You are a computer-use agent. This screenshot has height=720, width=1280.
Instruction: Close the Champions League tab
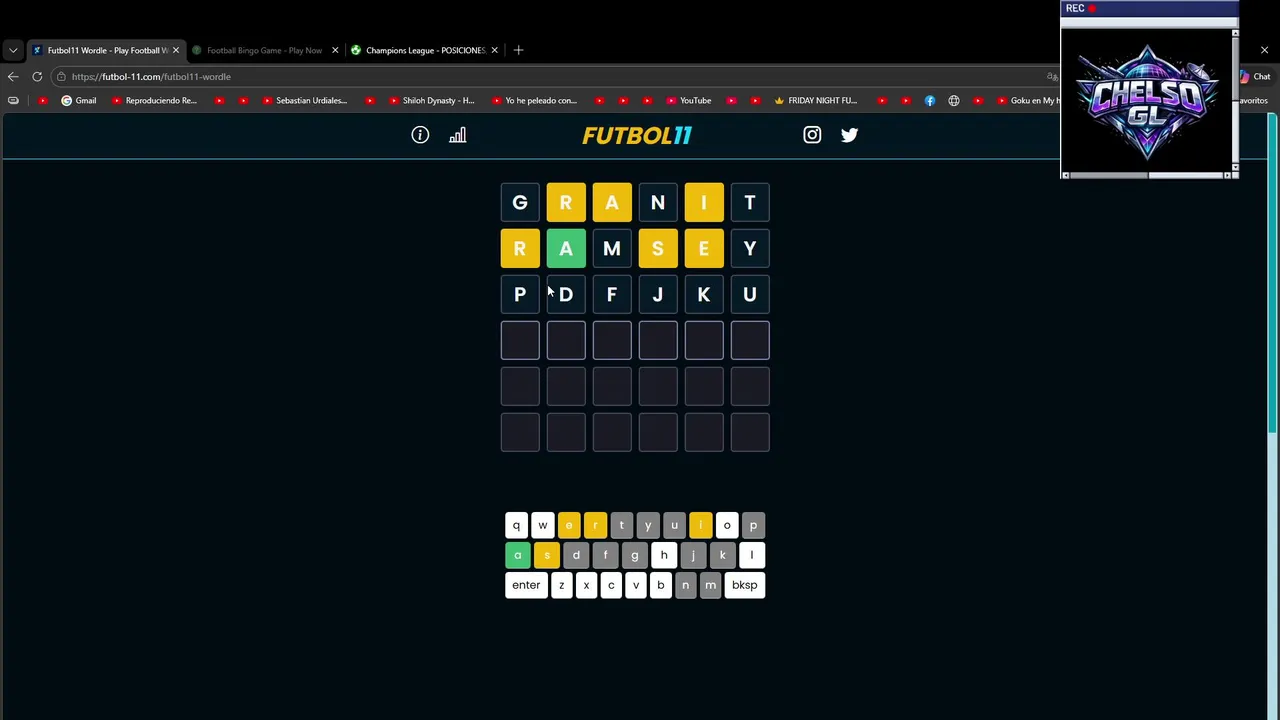tap(495, 50)
